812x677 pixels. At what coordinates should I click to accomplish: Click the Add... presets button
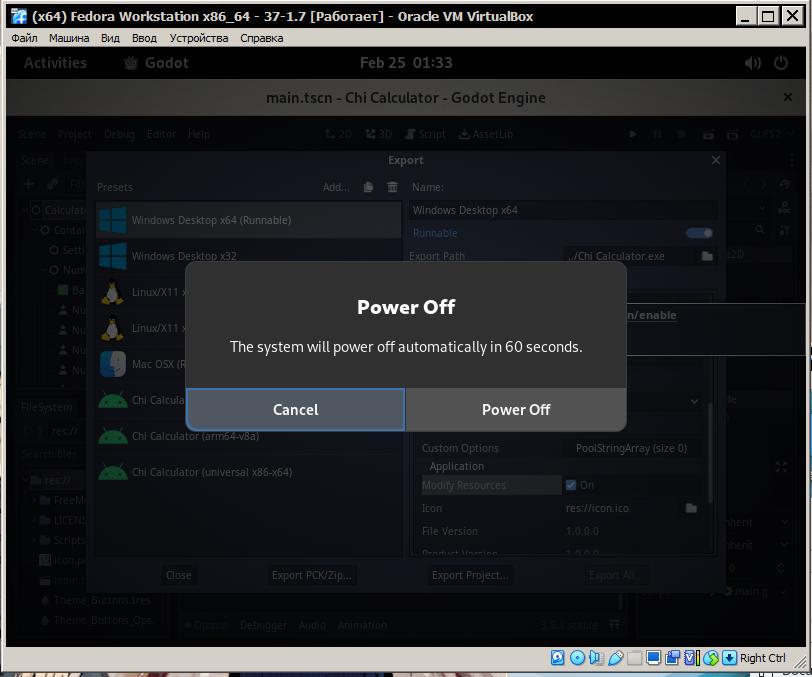336,187
